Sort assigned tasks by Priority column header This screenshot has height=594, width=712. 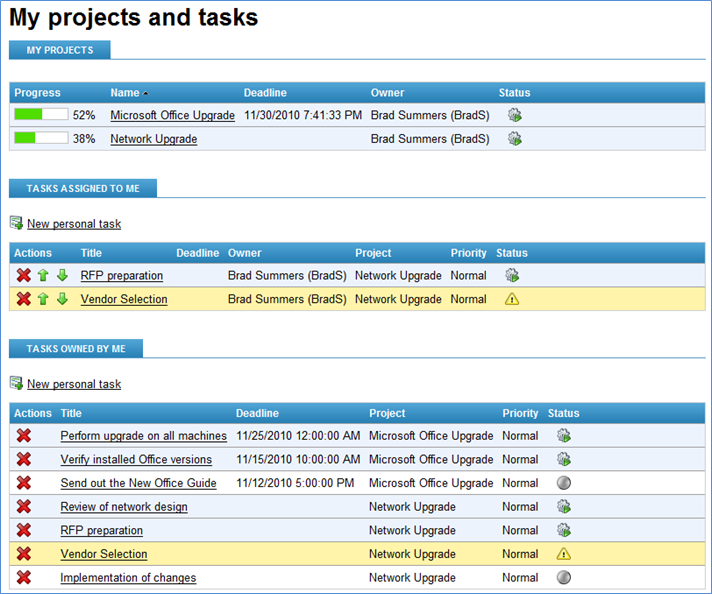tap(468, 253)
